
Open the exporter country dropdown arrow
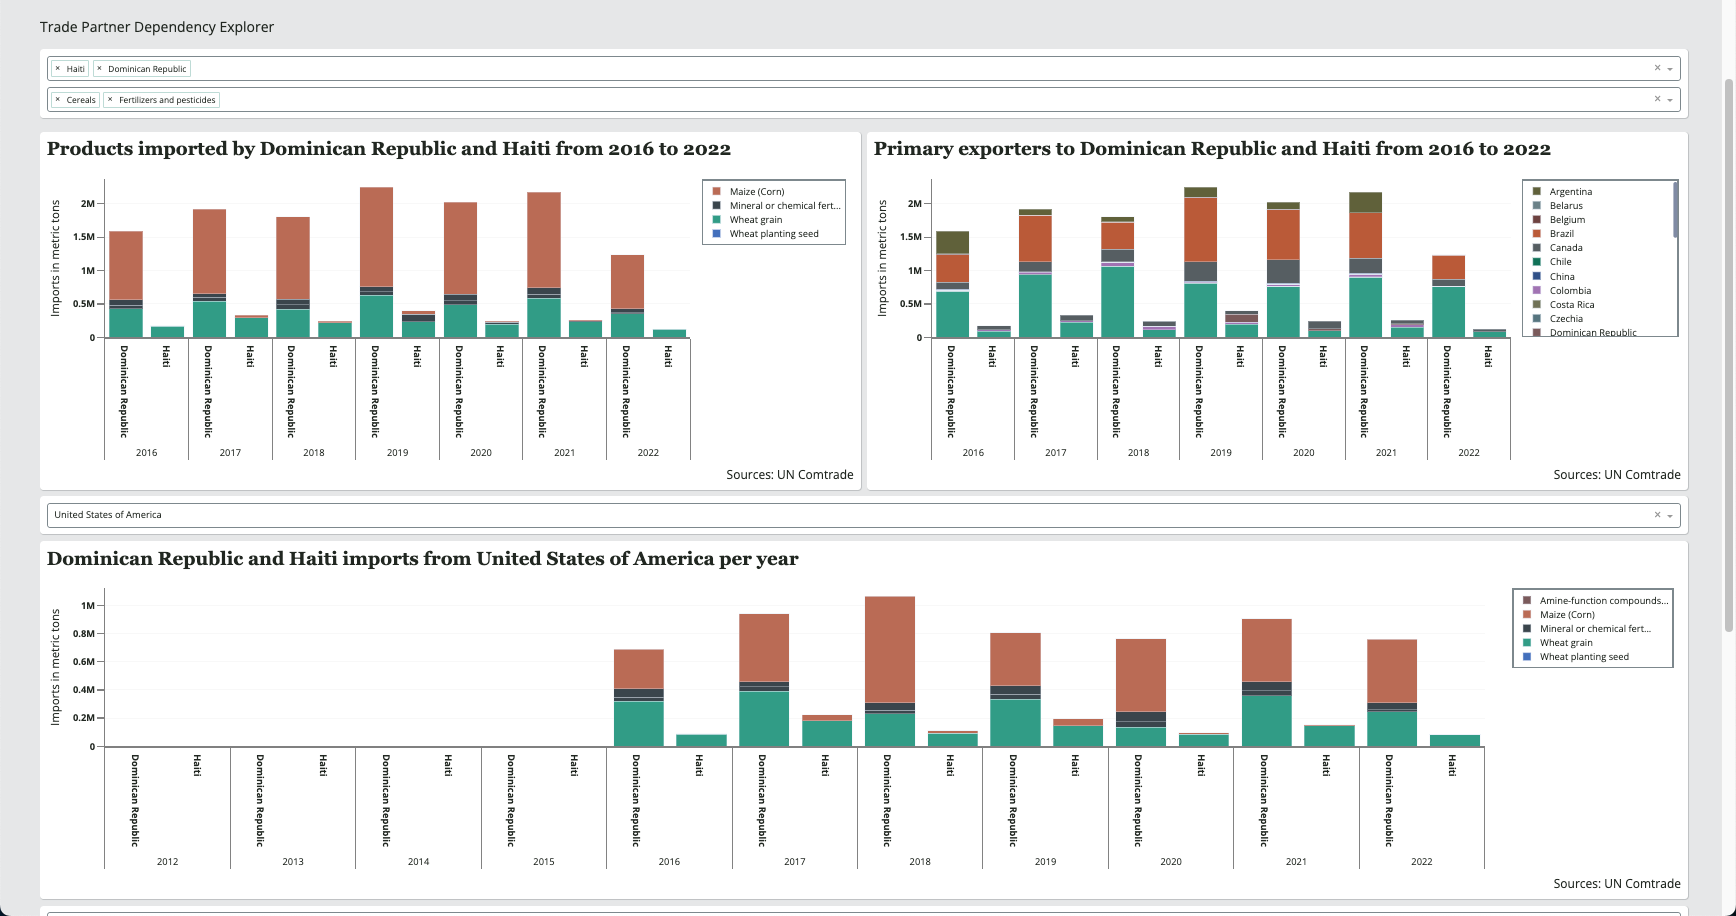[1670, 516]
